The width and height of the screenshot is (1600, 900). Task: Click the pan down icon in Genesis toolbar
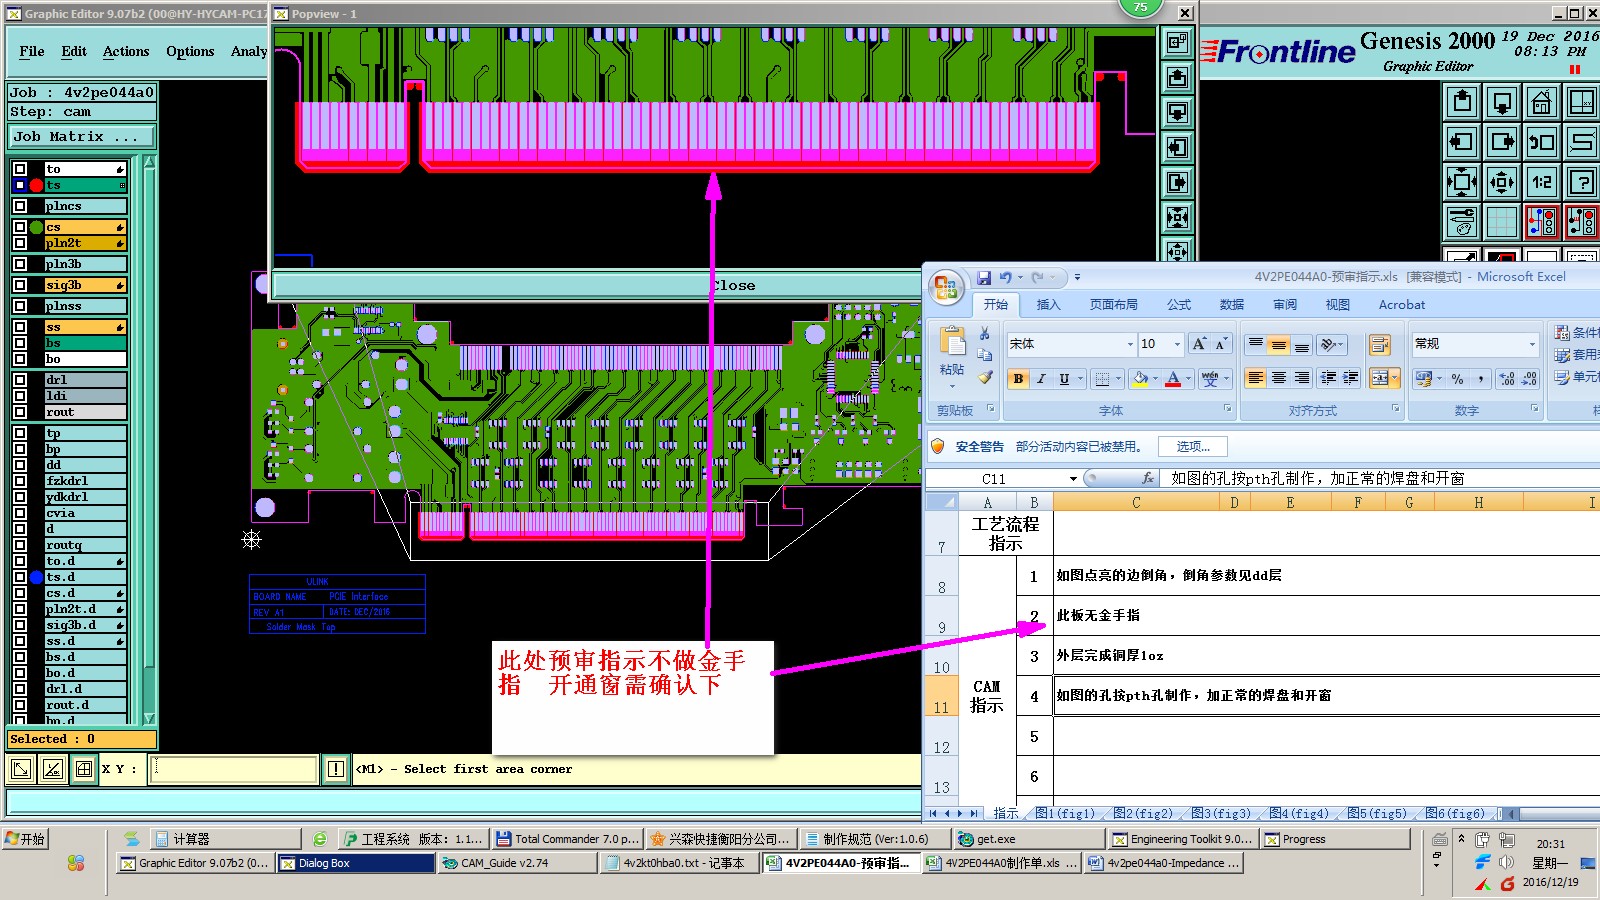pos(1501,102)
